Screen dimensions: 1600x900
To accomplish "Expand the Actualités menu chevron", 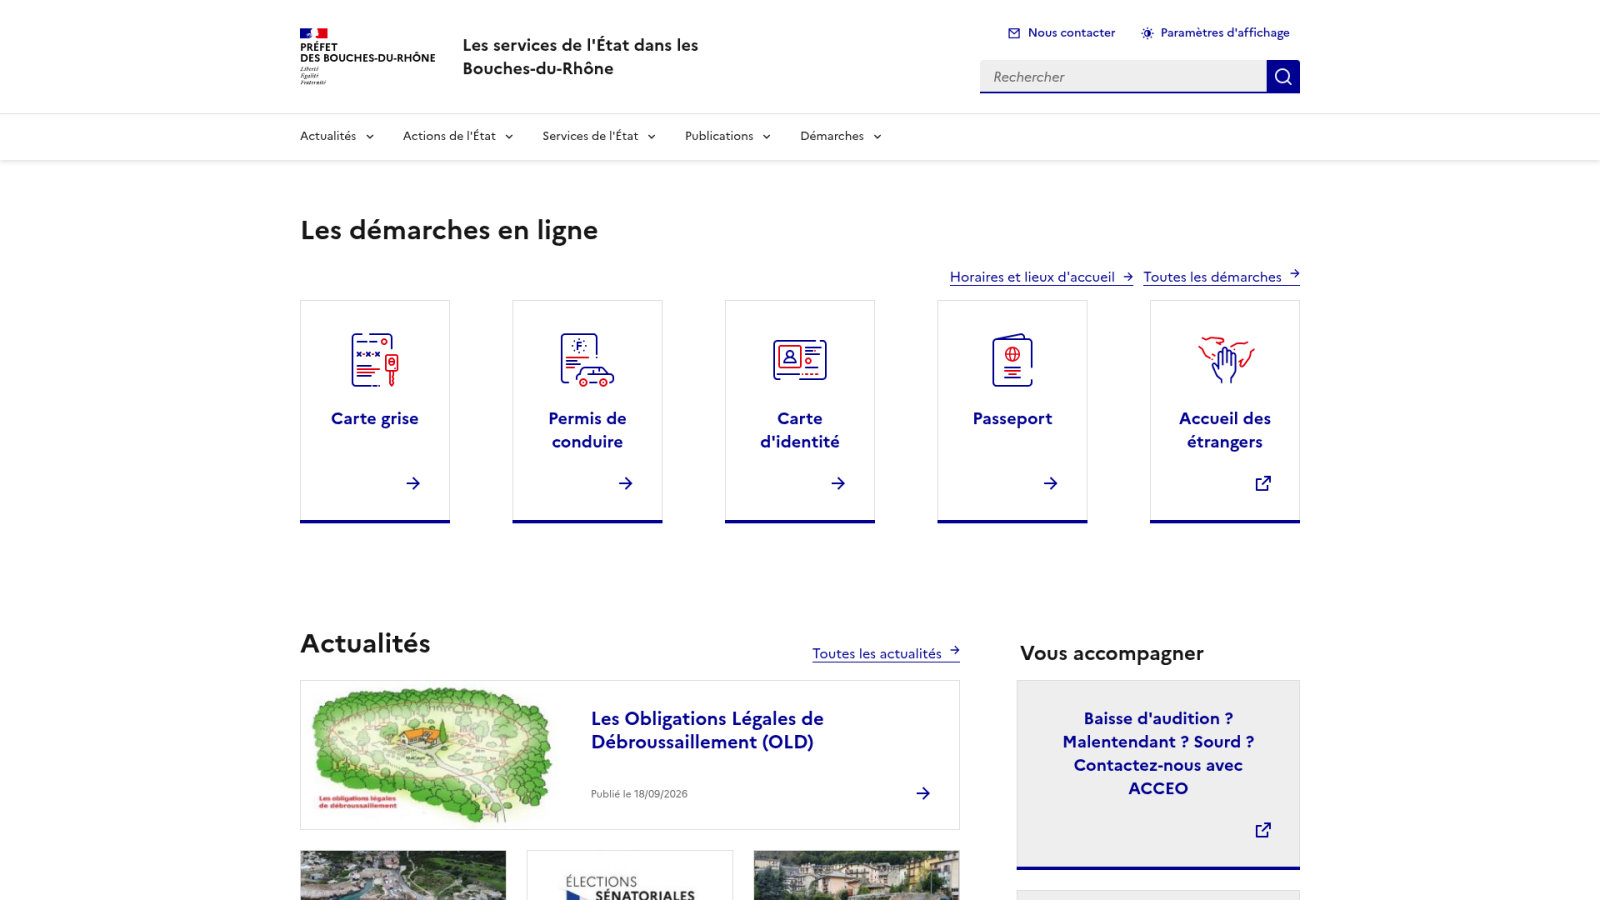I will [x=370, y=137].
